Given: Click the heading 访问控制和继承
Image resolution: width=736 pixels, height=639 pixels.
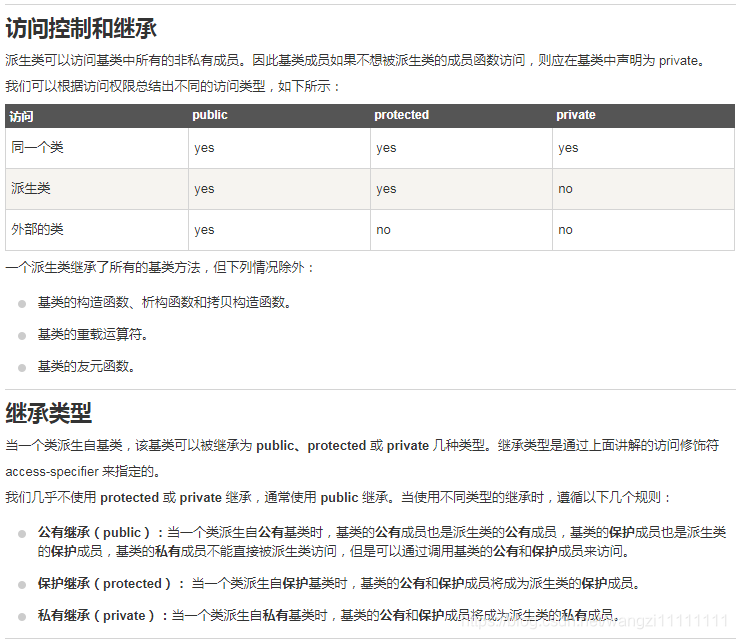Looking at the screenshot, I should click(x=81, y=29).
